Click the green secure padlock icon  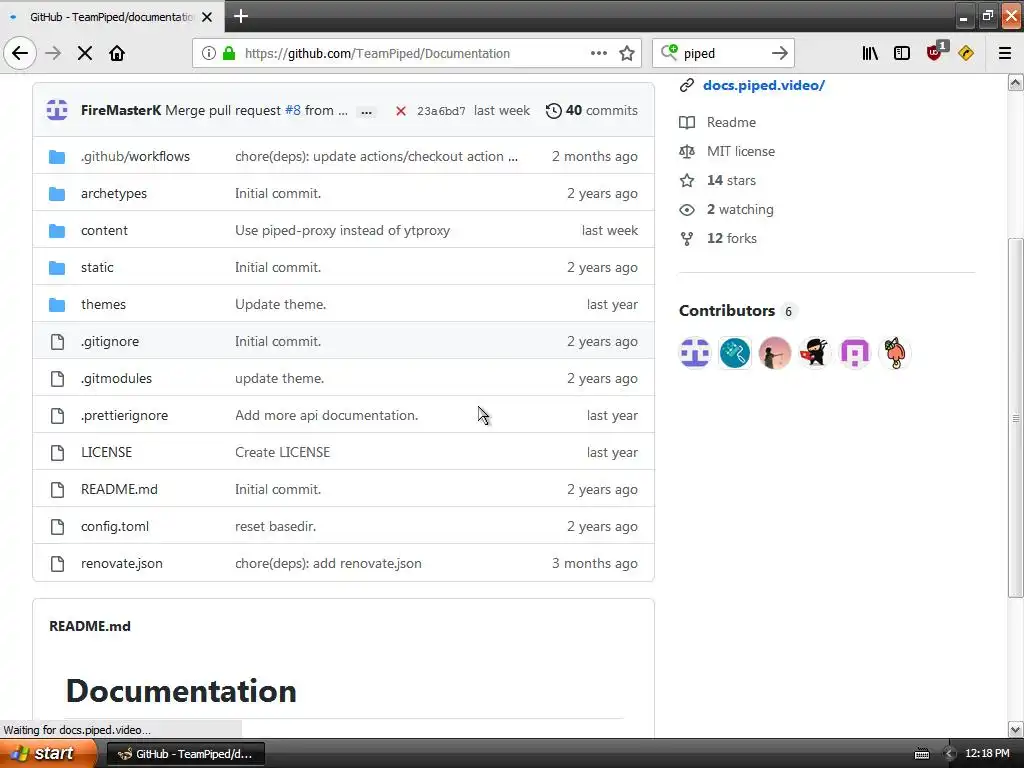click(229, 53)
